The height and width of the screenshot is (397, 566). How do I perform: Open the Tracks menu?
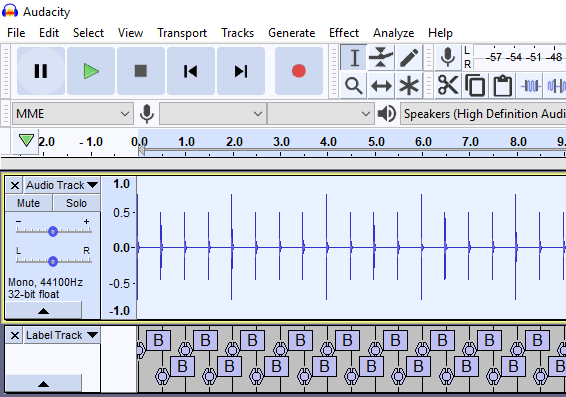238,33
